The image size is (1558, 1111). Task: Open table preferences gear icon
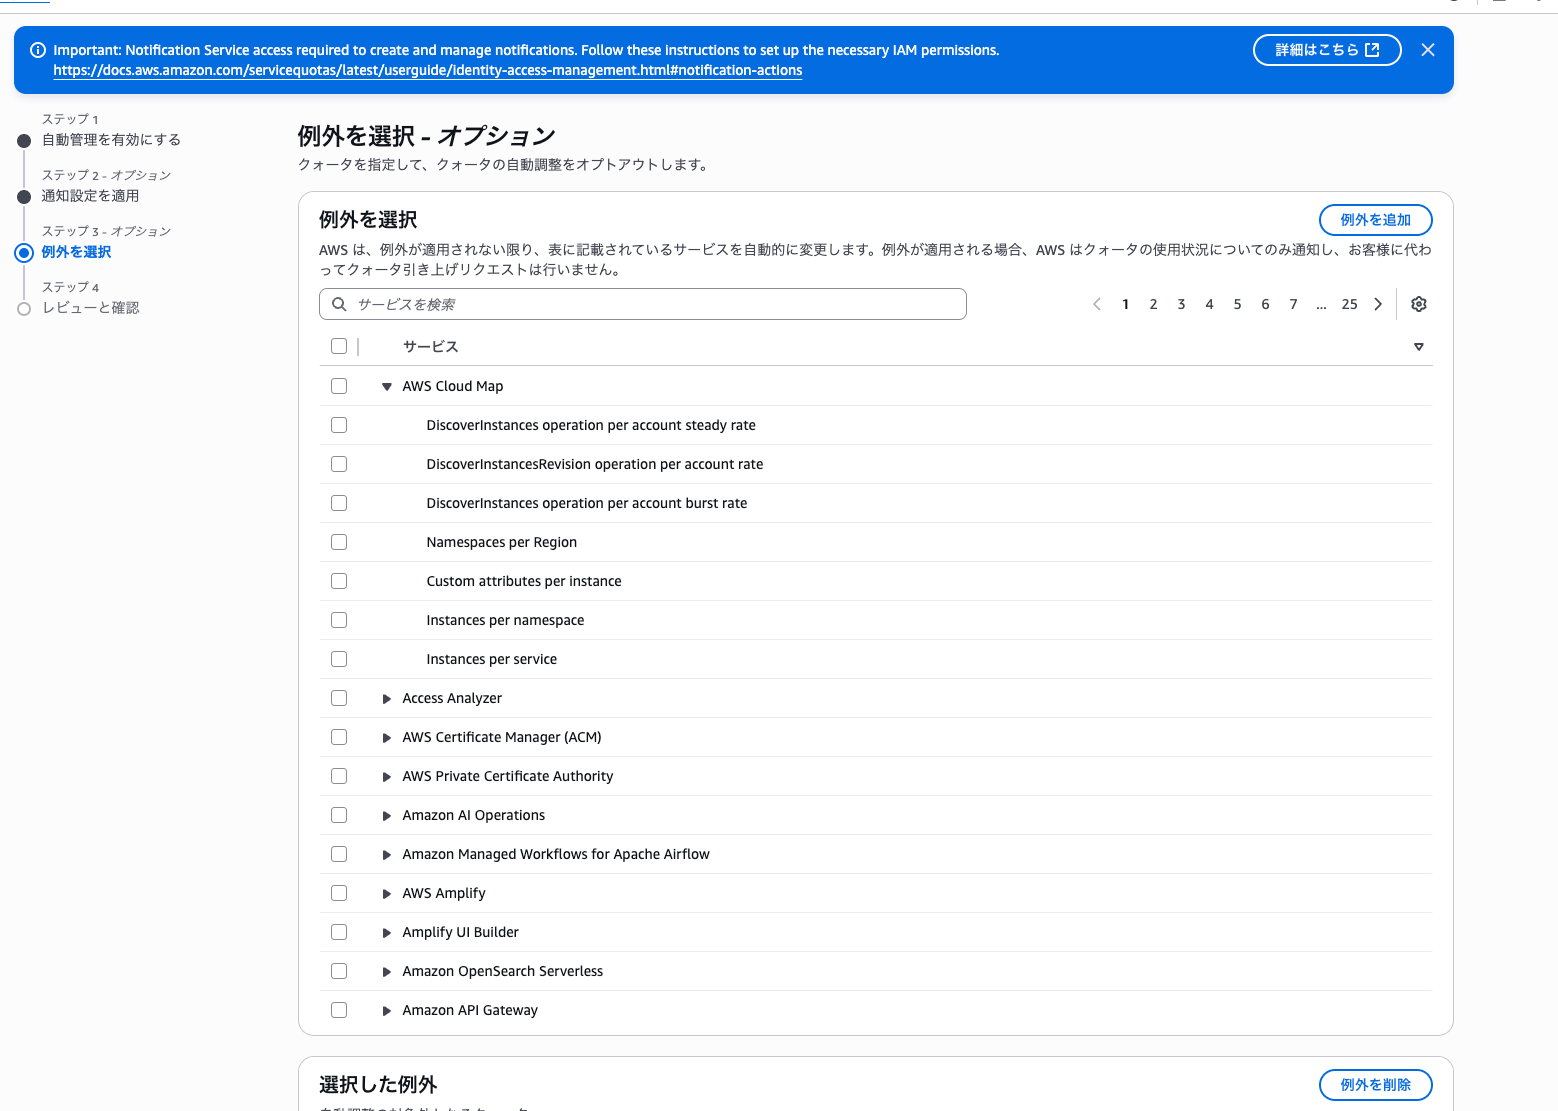(1419, 304)
